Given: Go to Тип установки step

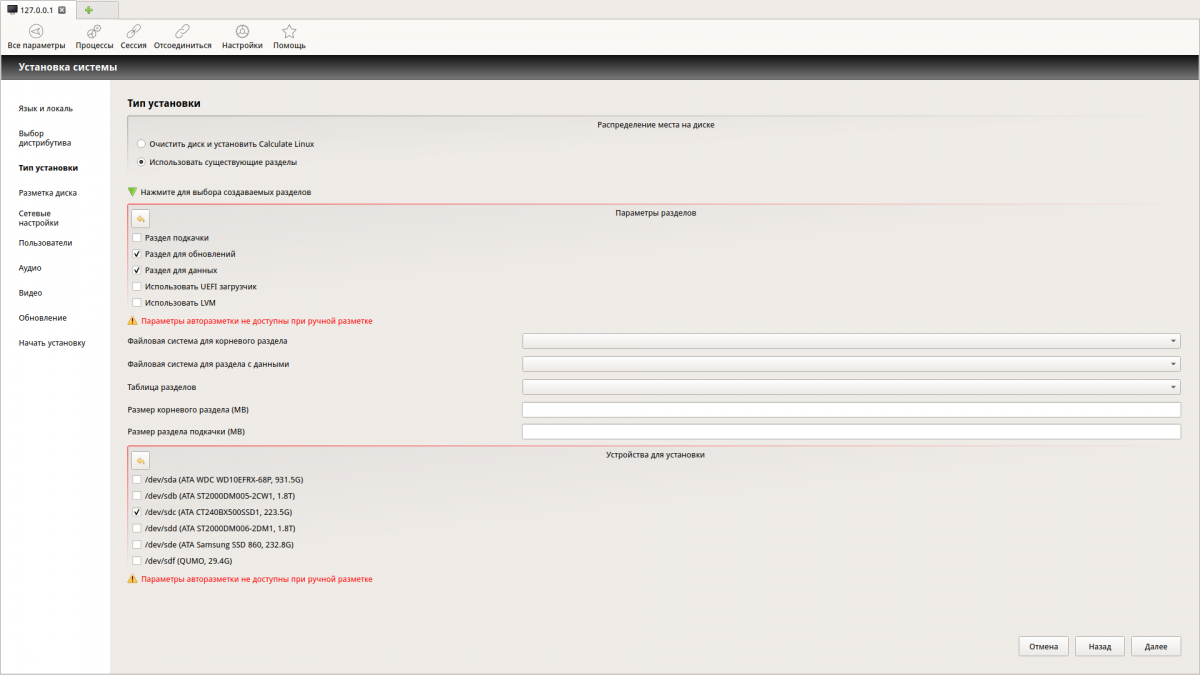Looking at the screenshot, I should pos(48,168).
